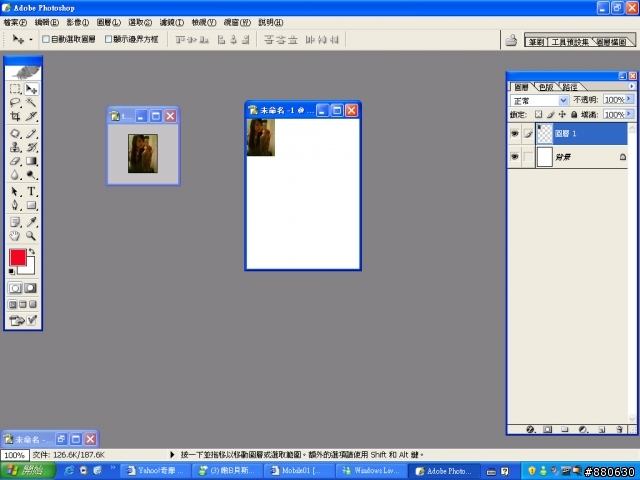Pick the red foreground color swatch
Image resolution: width=640 pixels, height=480 pixels.
[x=18, y=258]
